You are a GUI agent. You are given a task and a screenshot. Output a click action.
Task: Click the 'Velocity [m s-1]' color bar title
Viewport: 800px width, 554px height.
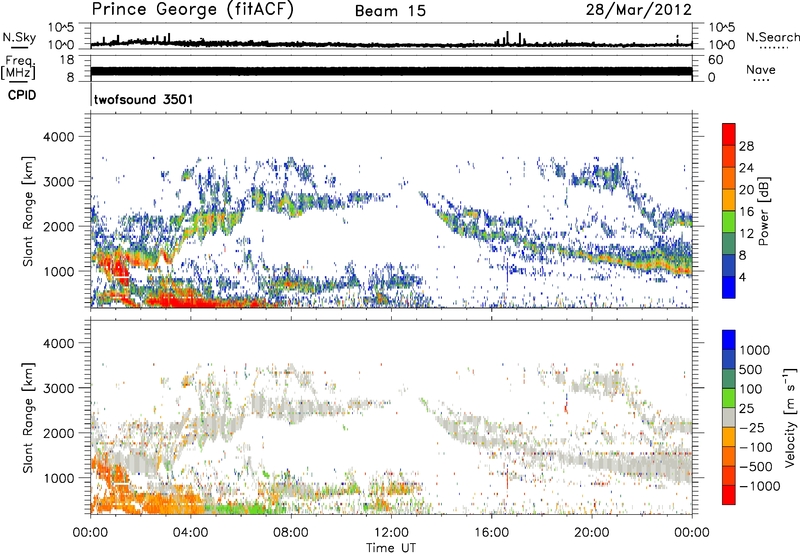[x=790, y=417]
